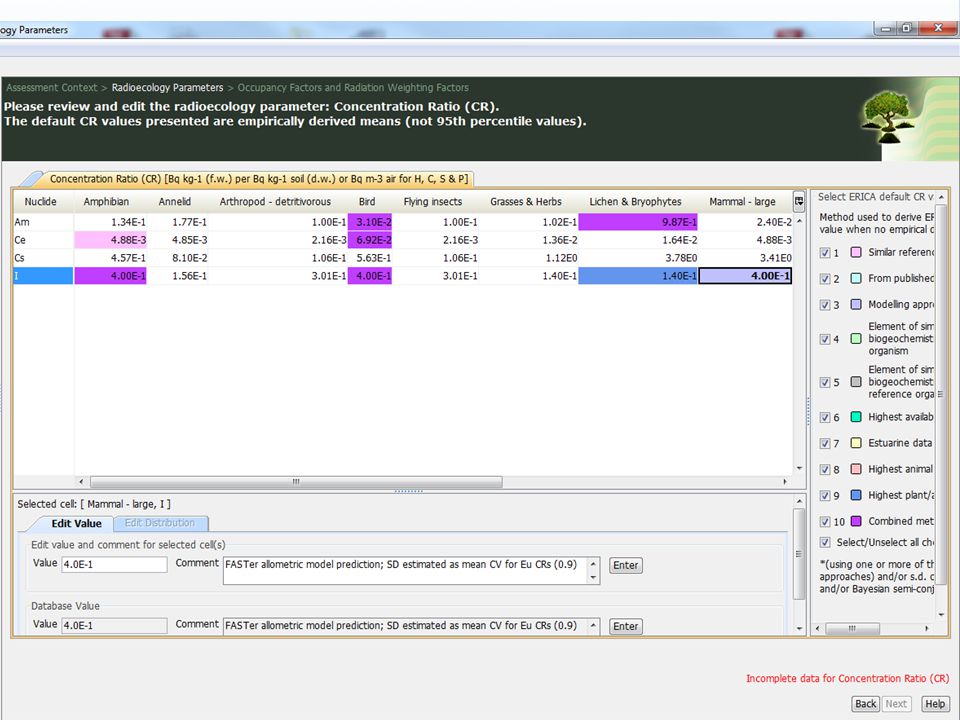Select Amphibian cell 4.88E-3 for Ce
960x720 pixels.
(110, 240)
